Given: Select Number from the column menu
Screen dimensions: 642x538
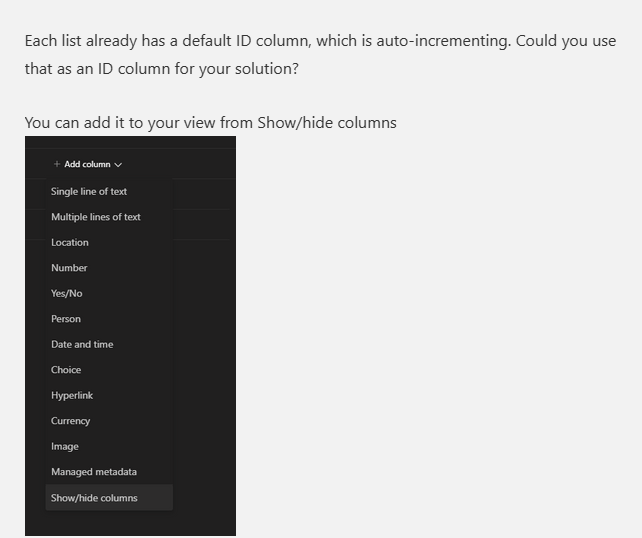Looking at the screenshot, I should [69, 268].
